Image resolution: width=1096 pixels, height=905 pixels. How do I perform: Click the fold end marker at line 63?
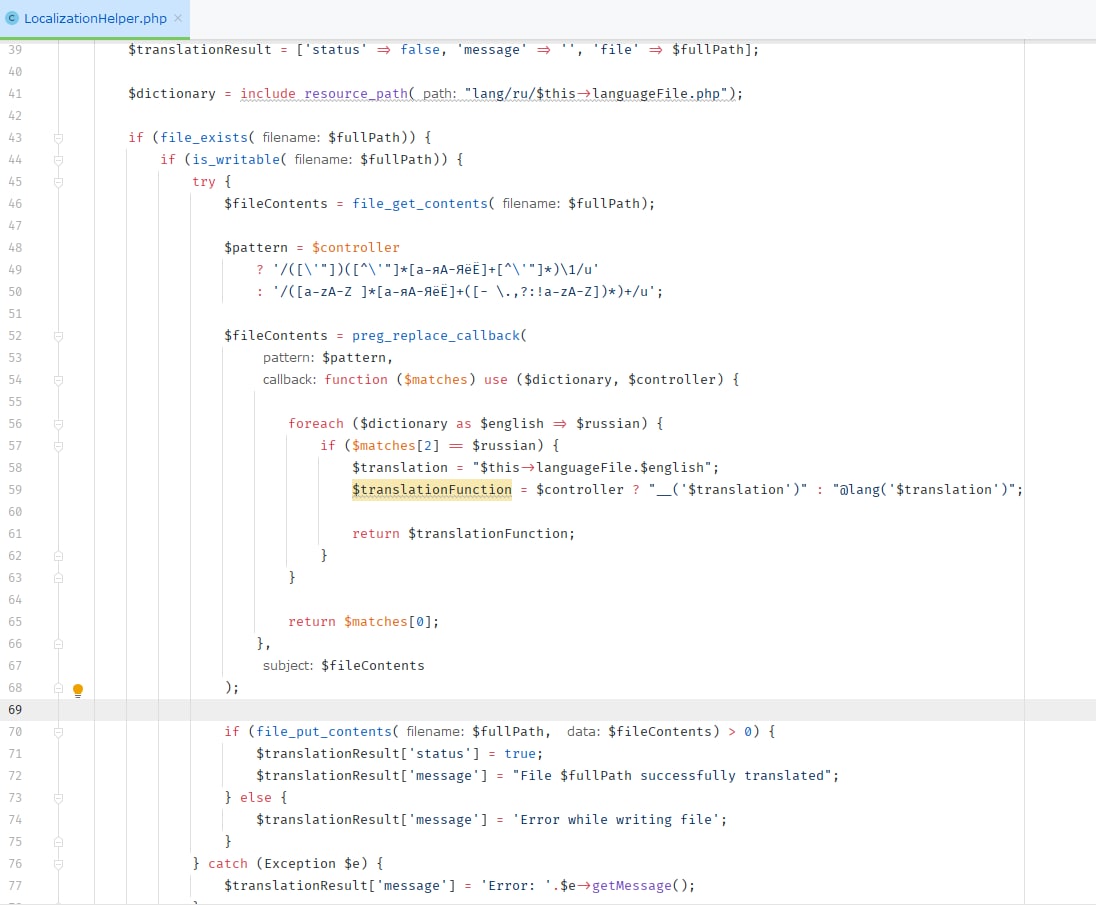point(59,577)
